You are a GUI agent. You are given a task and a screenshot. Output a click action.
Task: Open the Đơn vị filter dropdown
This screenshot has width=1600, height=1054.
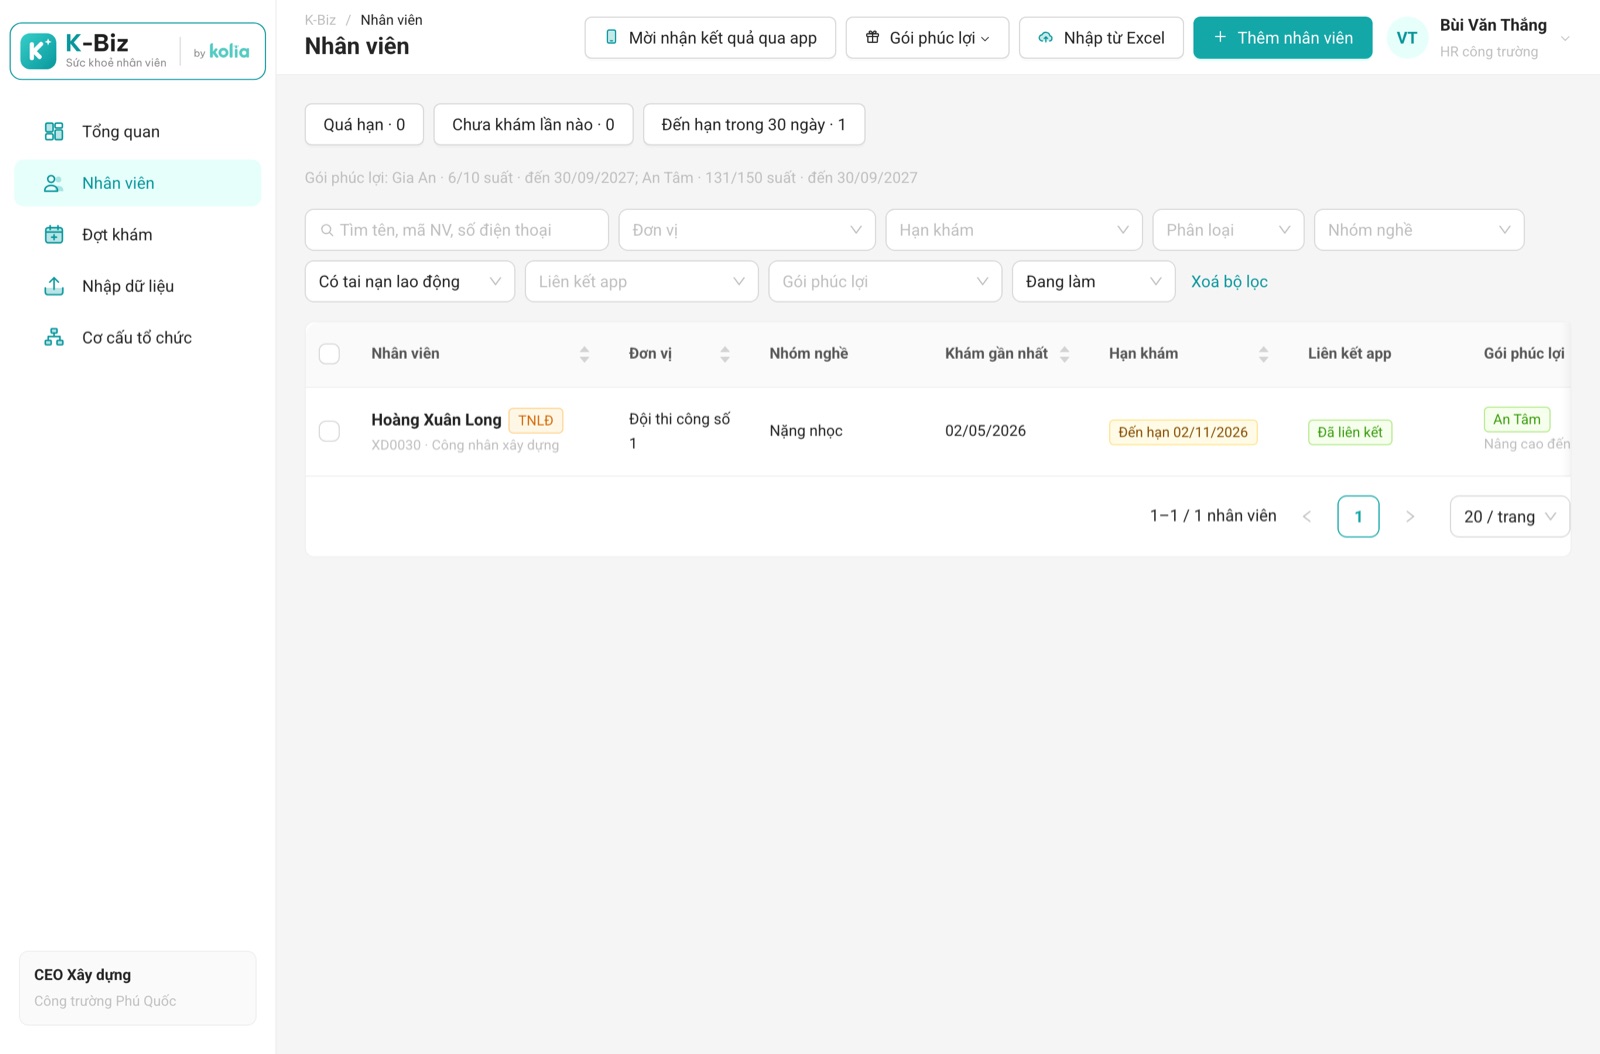747,230
